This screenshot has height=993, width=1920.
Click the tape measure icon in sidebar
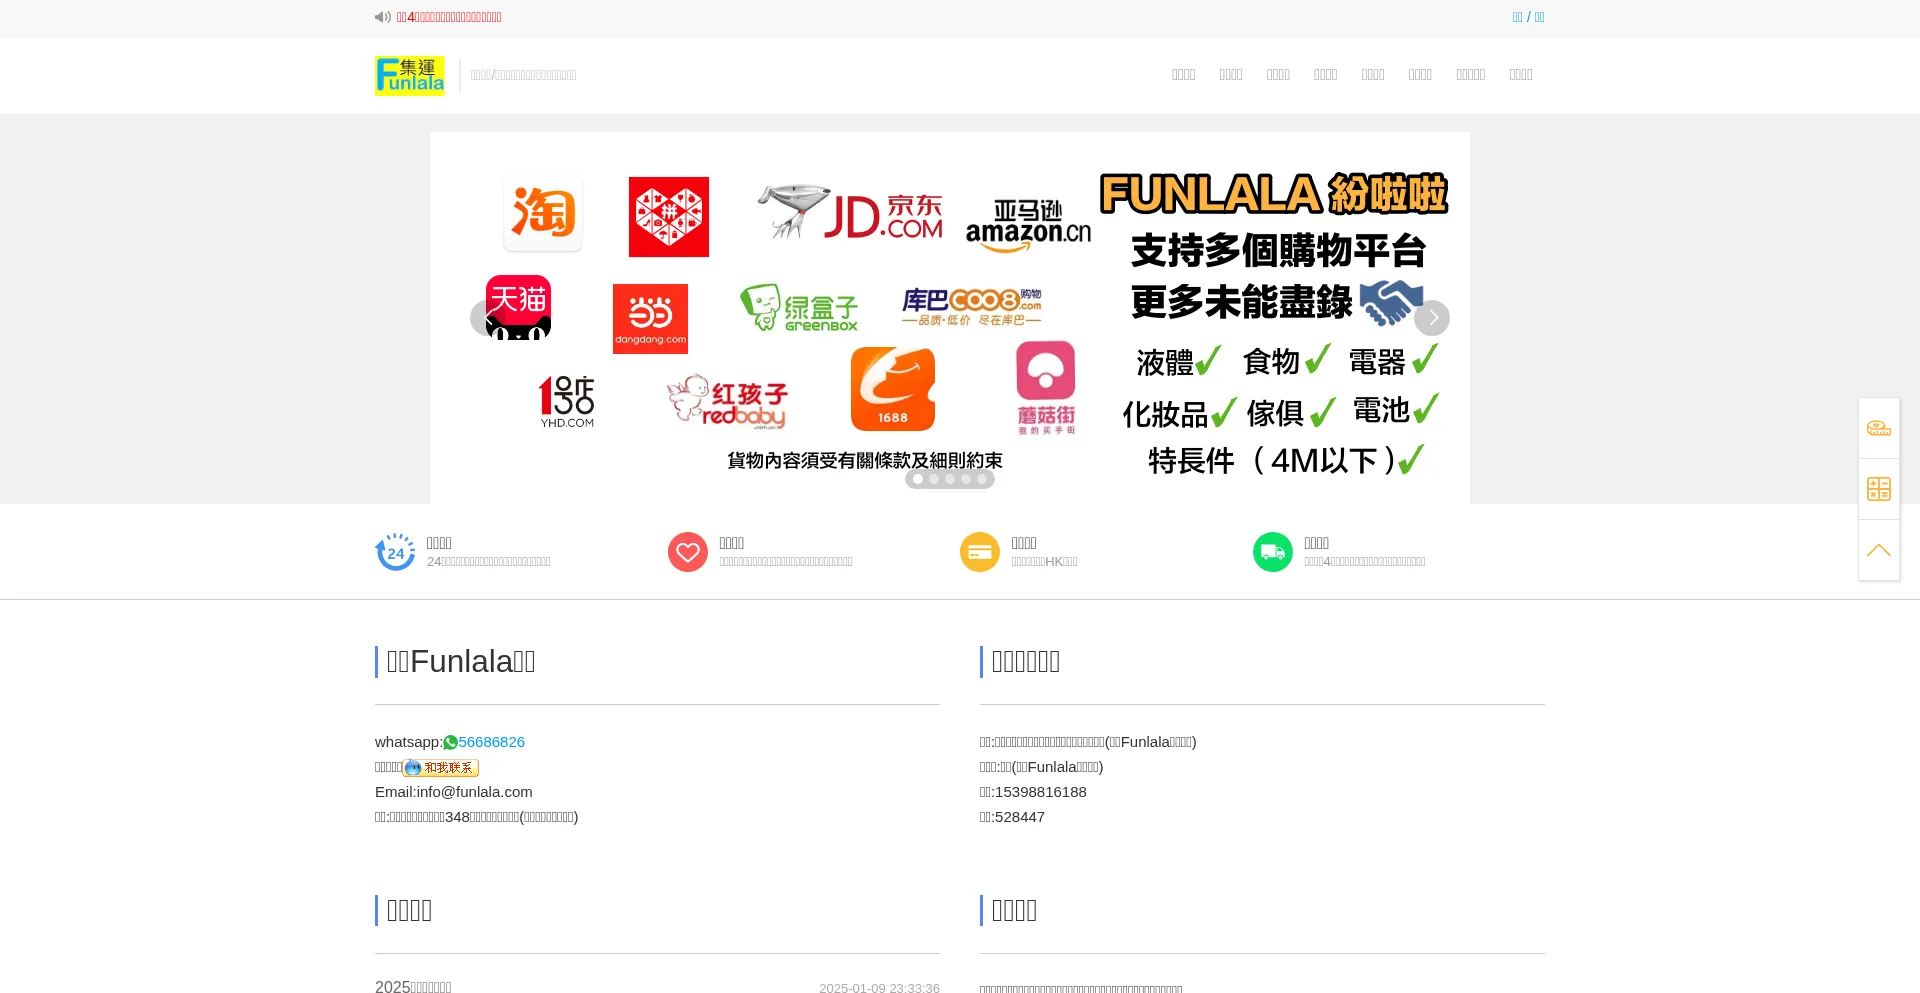1878,428
